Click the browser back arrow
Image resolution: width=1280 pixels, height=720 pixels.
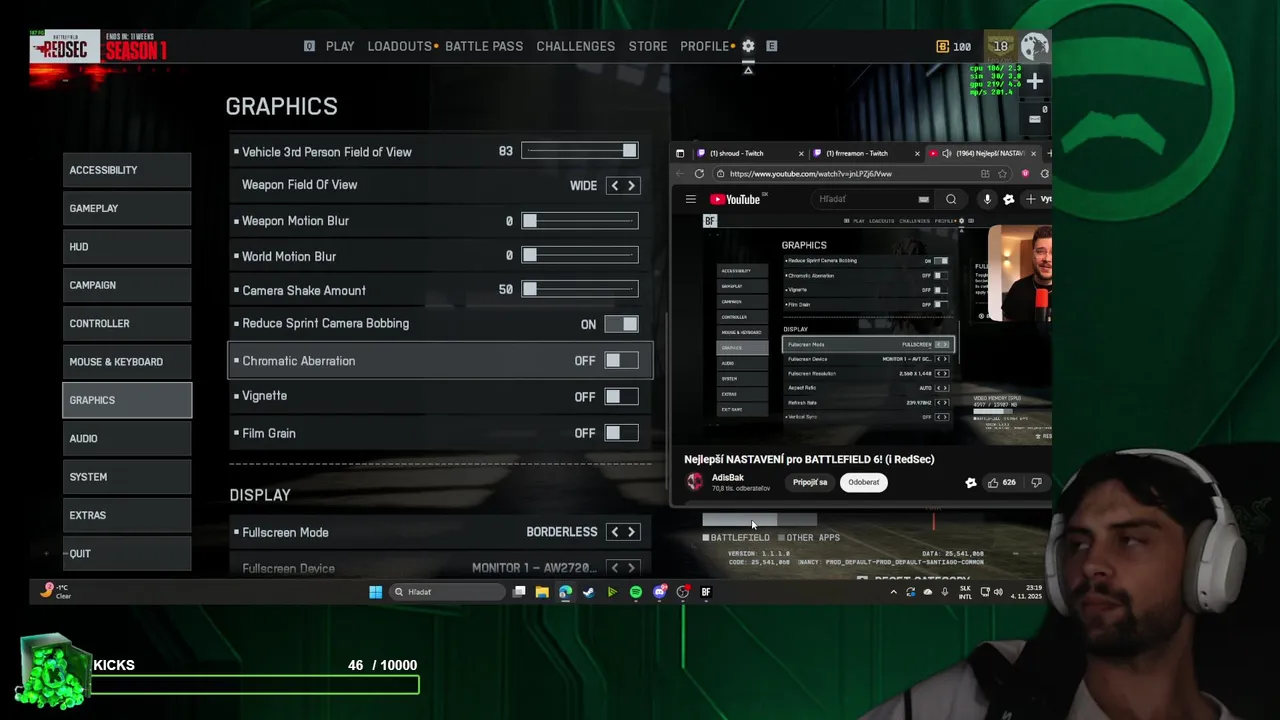coord(681,174)
